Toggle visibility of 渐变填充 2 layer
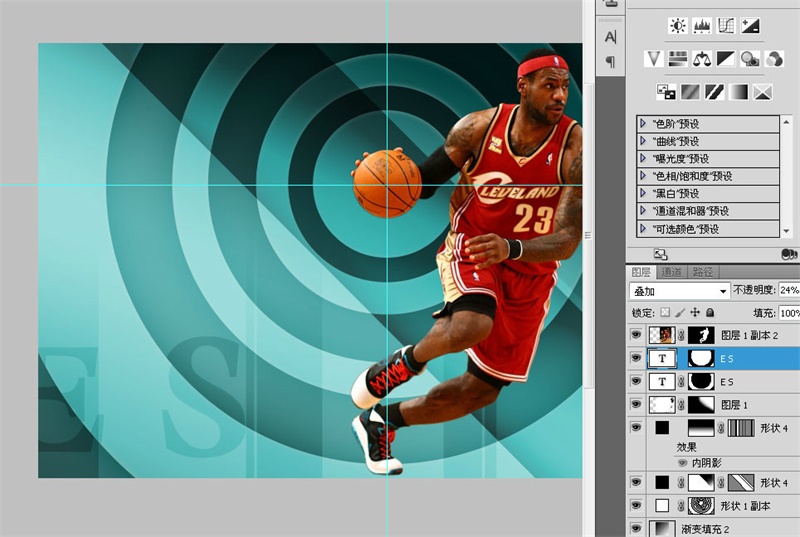800x537 pixels. point(636,528)
